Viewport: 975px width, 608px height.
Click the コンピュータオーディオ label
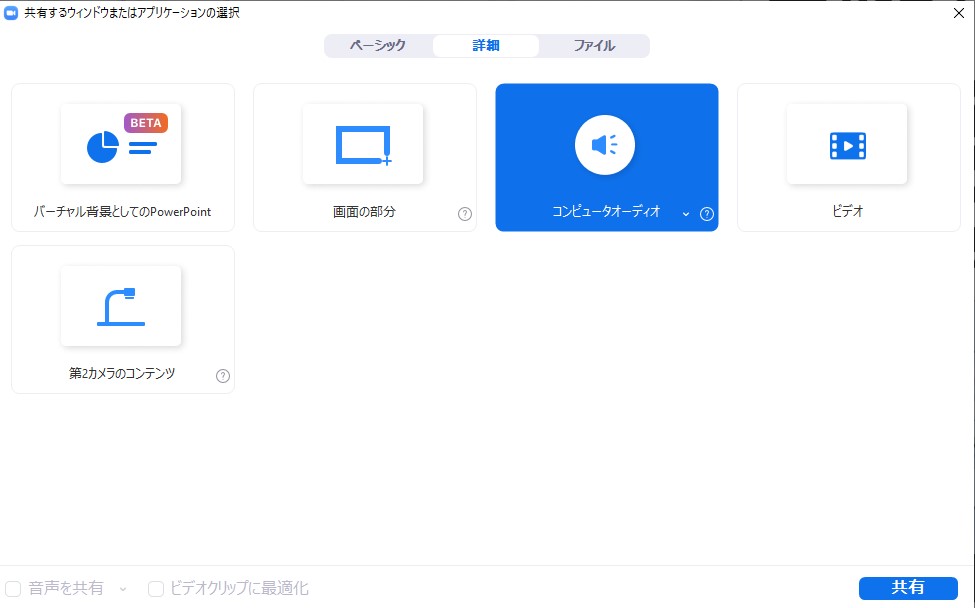[x=606, y=212]
